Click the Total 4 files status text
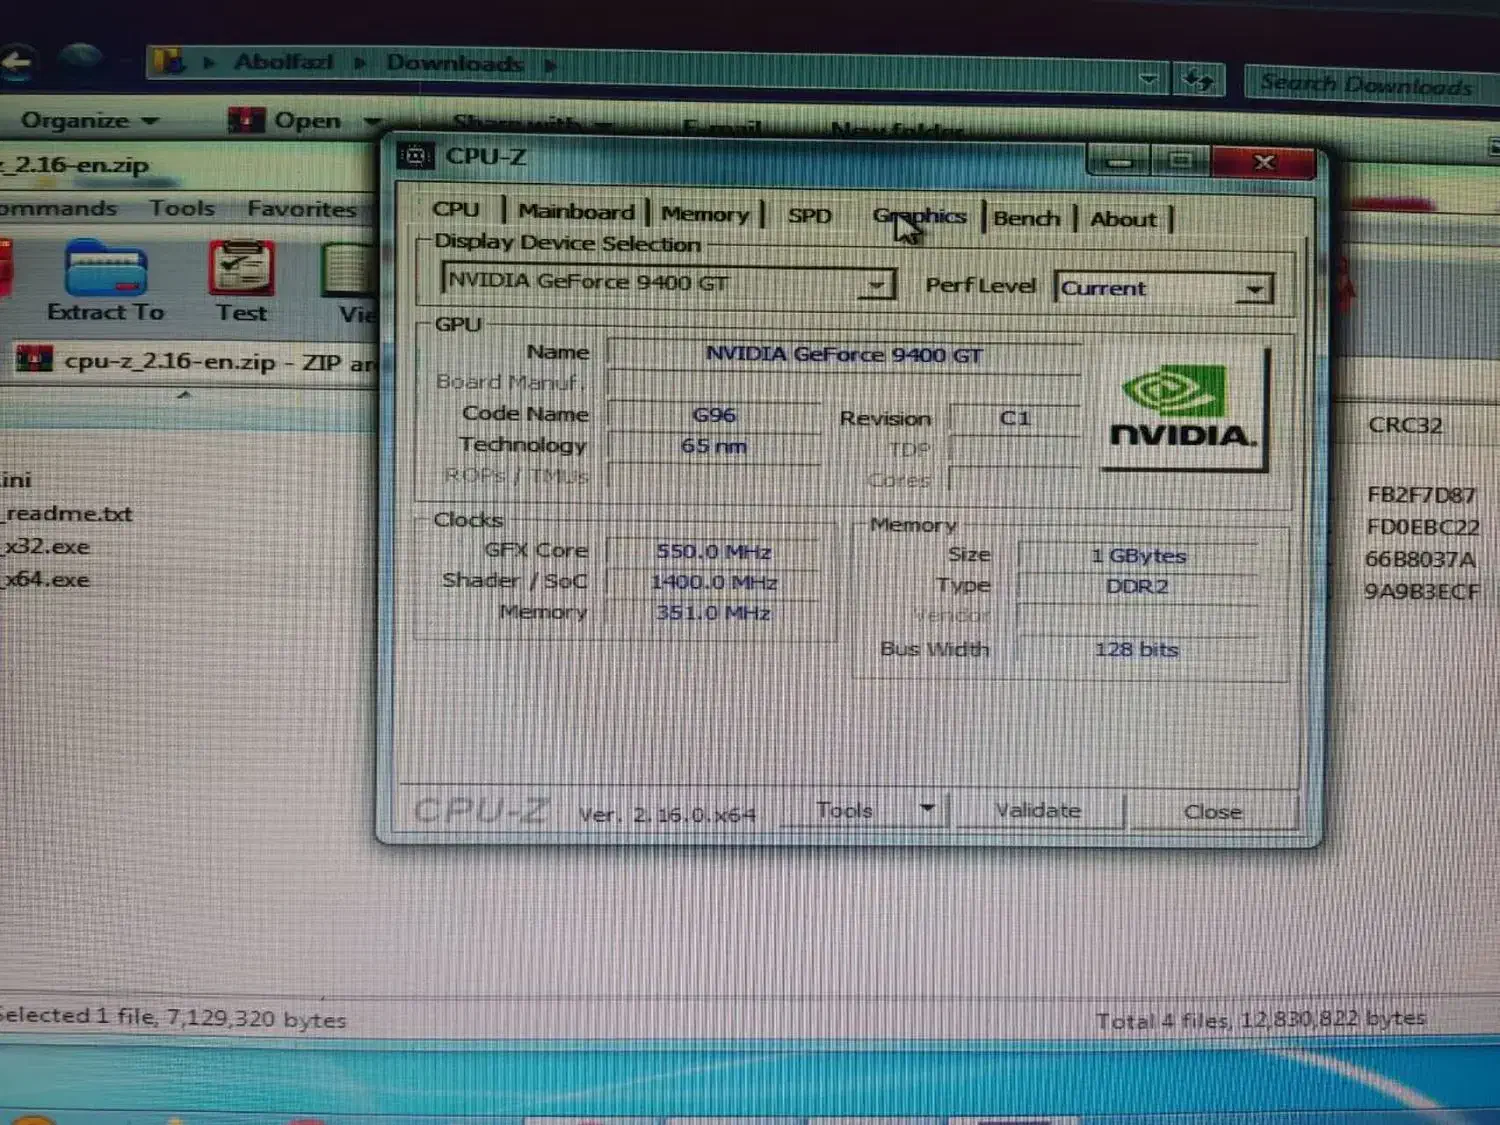This screenshot has height=1125, width=1500. tap(1260, 1020)
